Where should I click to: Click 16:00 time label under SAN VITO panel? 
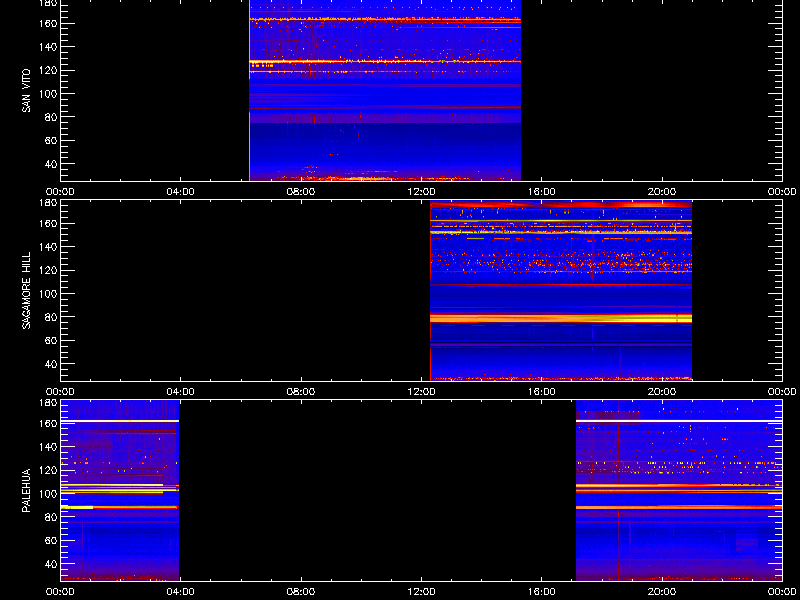click(x=542, y=192)
